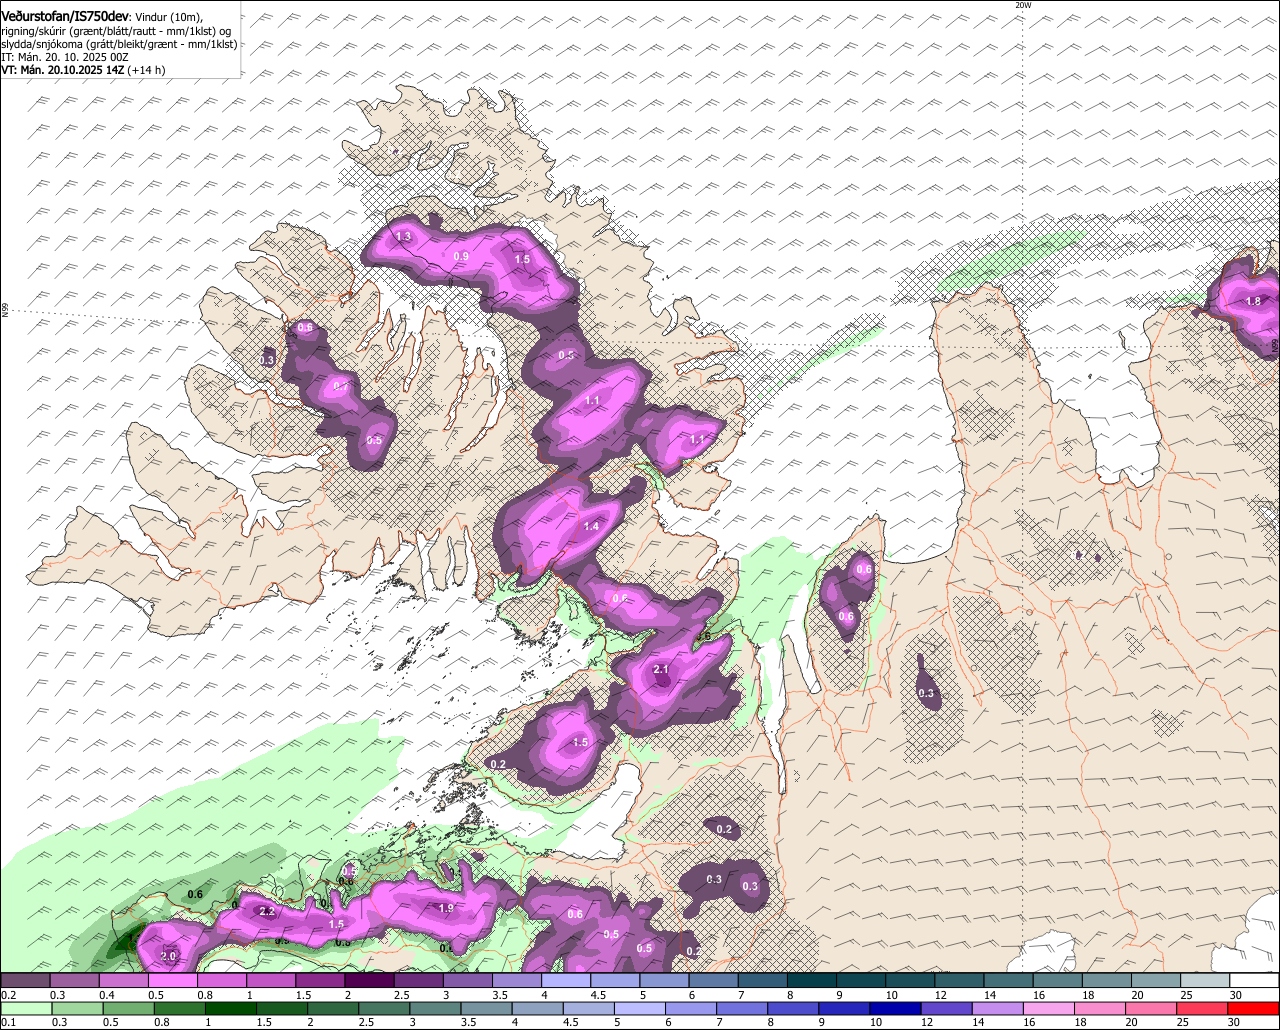Screen dimensions: 1280x1030
Task: Click the "Veðurstofan/IS750dev" title text
Action: [x=65, y=16]
